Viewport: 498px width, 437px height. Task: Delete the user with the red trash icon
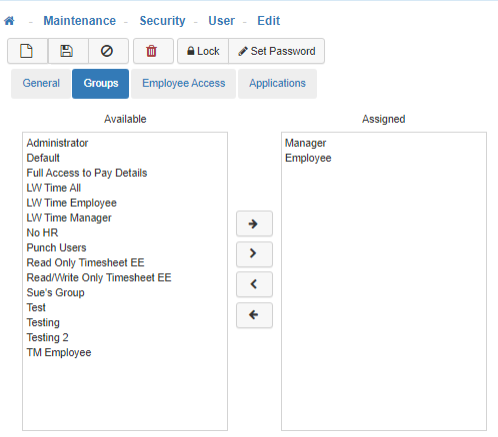153,51
